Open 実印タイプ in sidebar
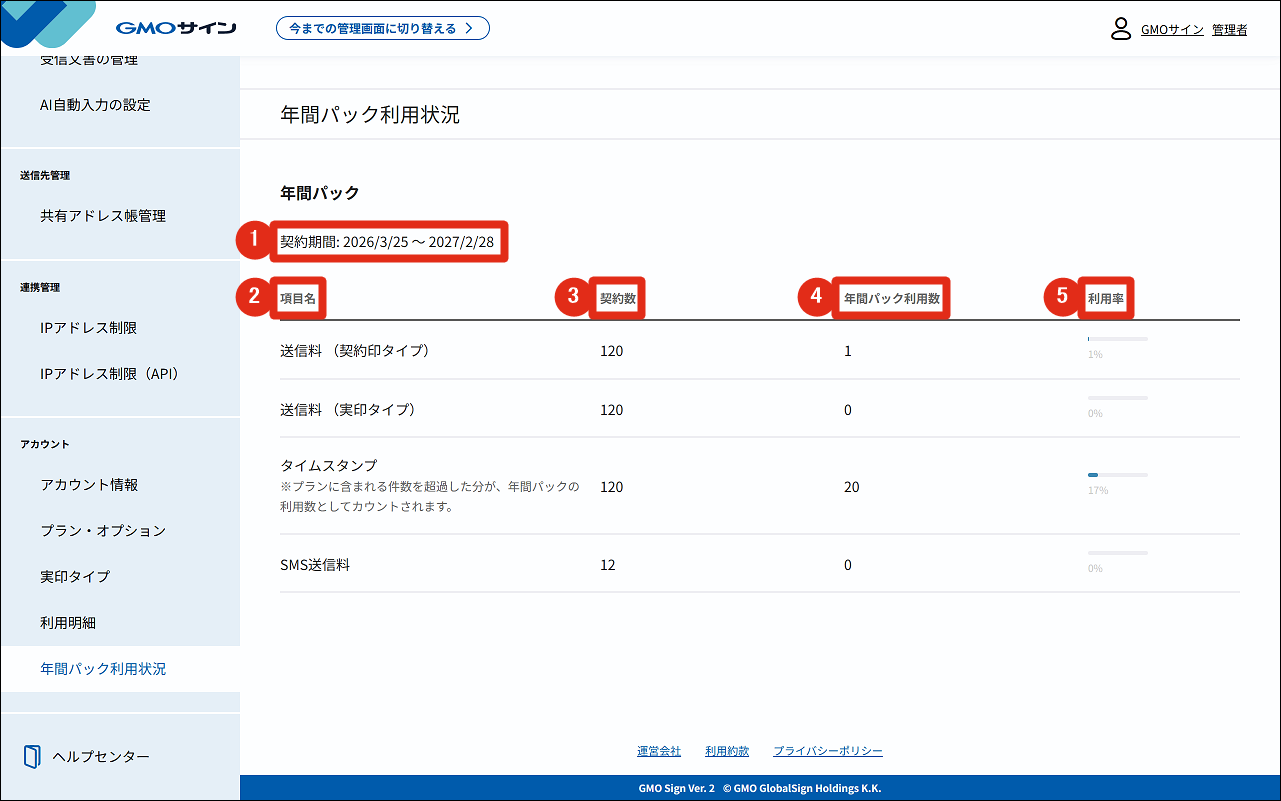 [75, 577]
